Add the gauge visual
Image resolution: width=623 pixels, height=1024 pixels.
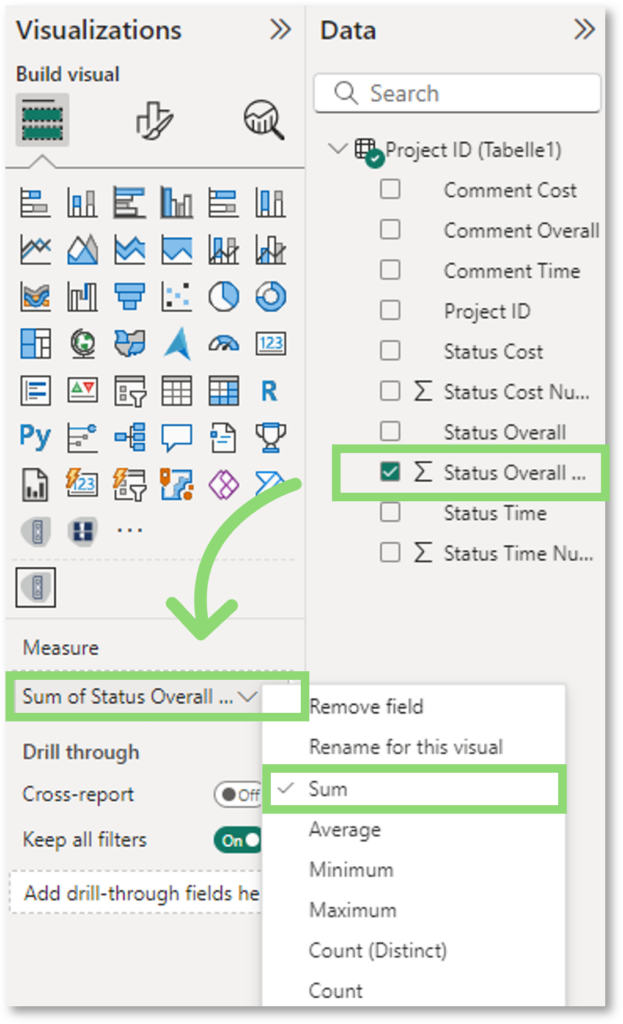(x=224, y=343)
